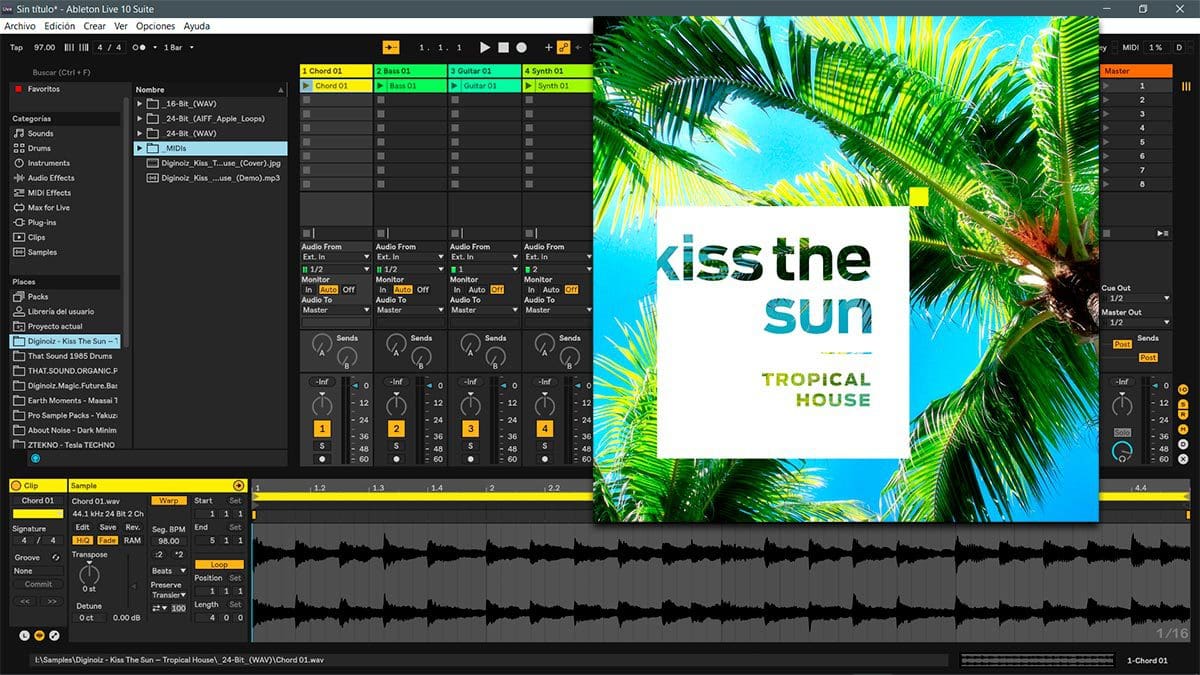Viewport: 1200px width, 675px height.
Task: Reverse the sample with Rev. button
Action: pos(133,527)
